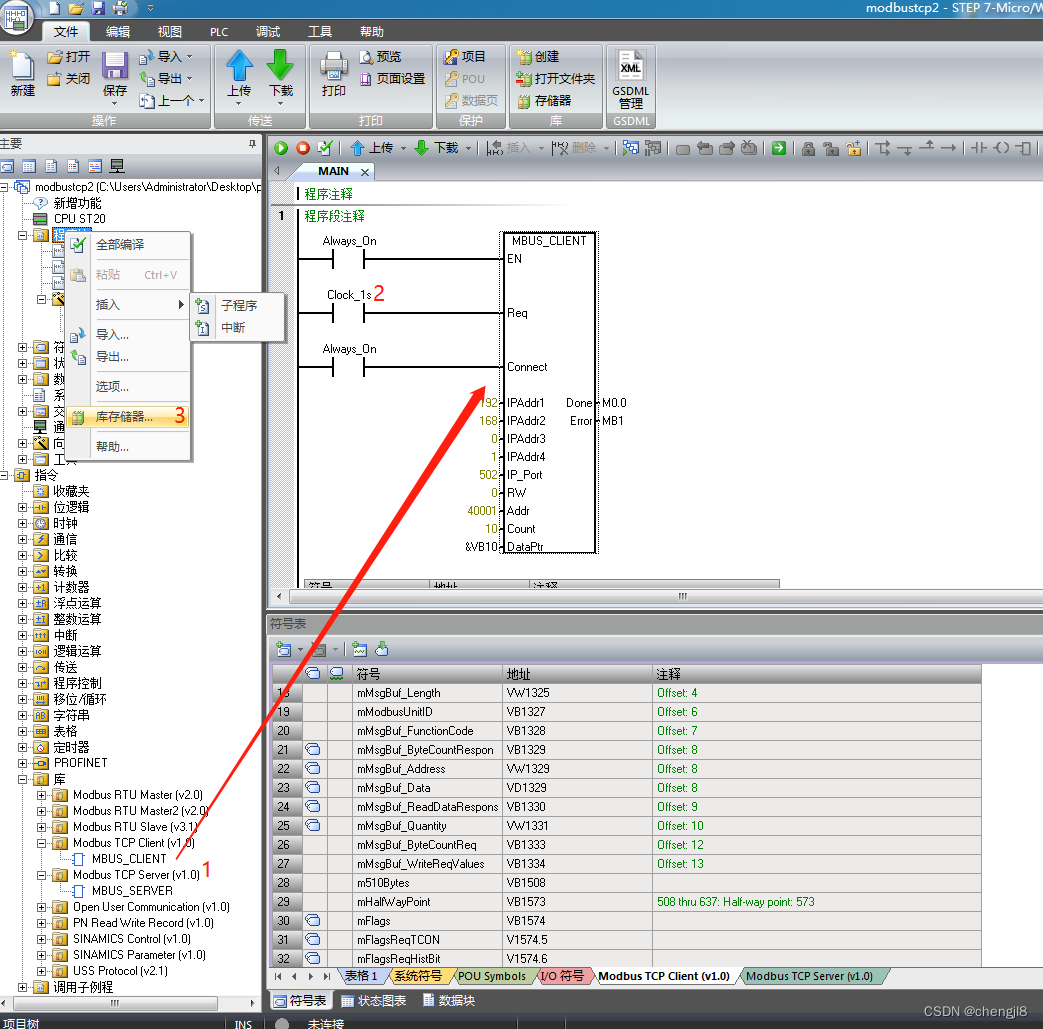The image size is (1043, 1029).
Task: Click the 符号表 bottom panel button
Action: click(x=299, y=1001)
